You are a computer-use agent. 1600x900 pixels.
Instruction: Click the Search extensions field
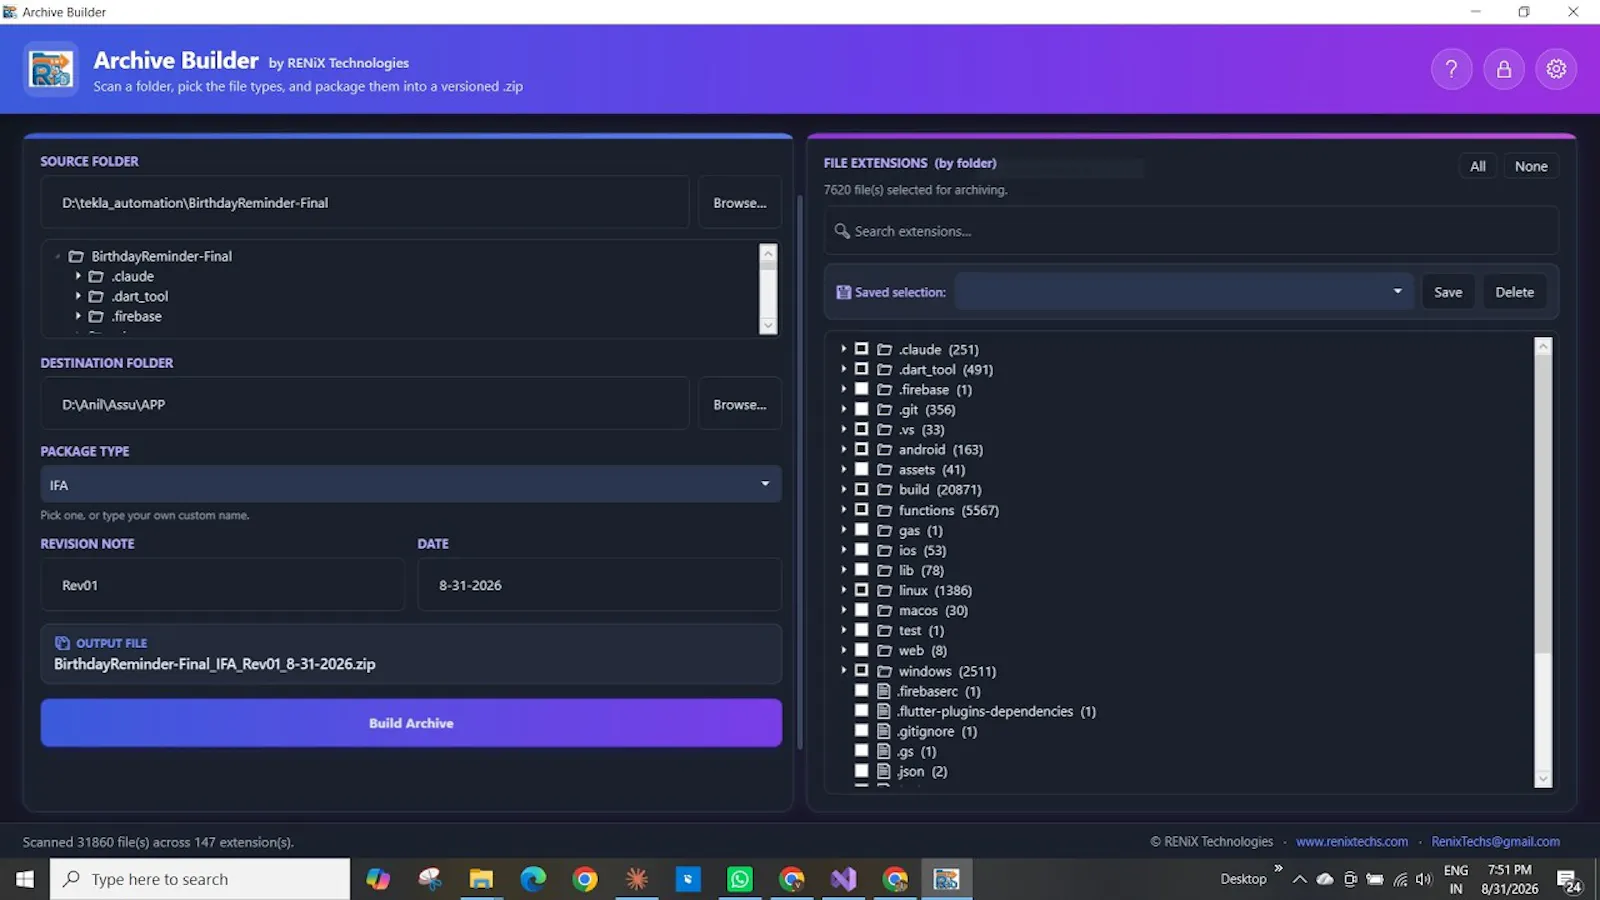point(1191,231)
